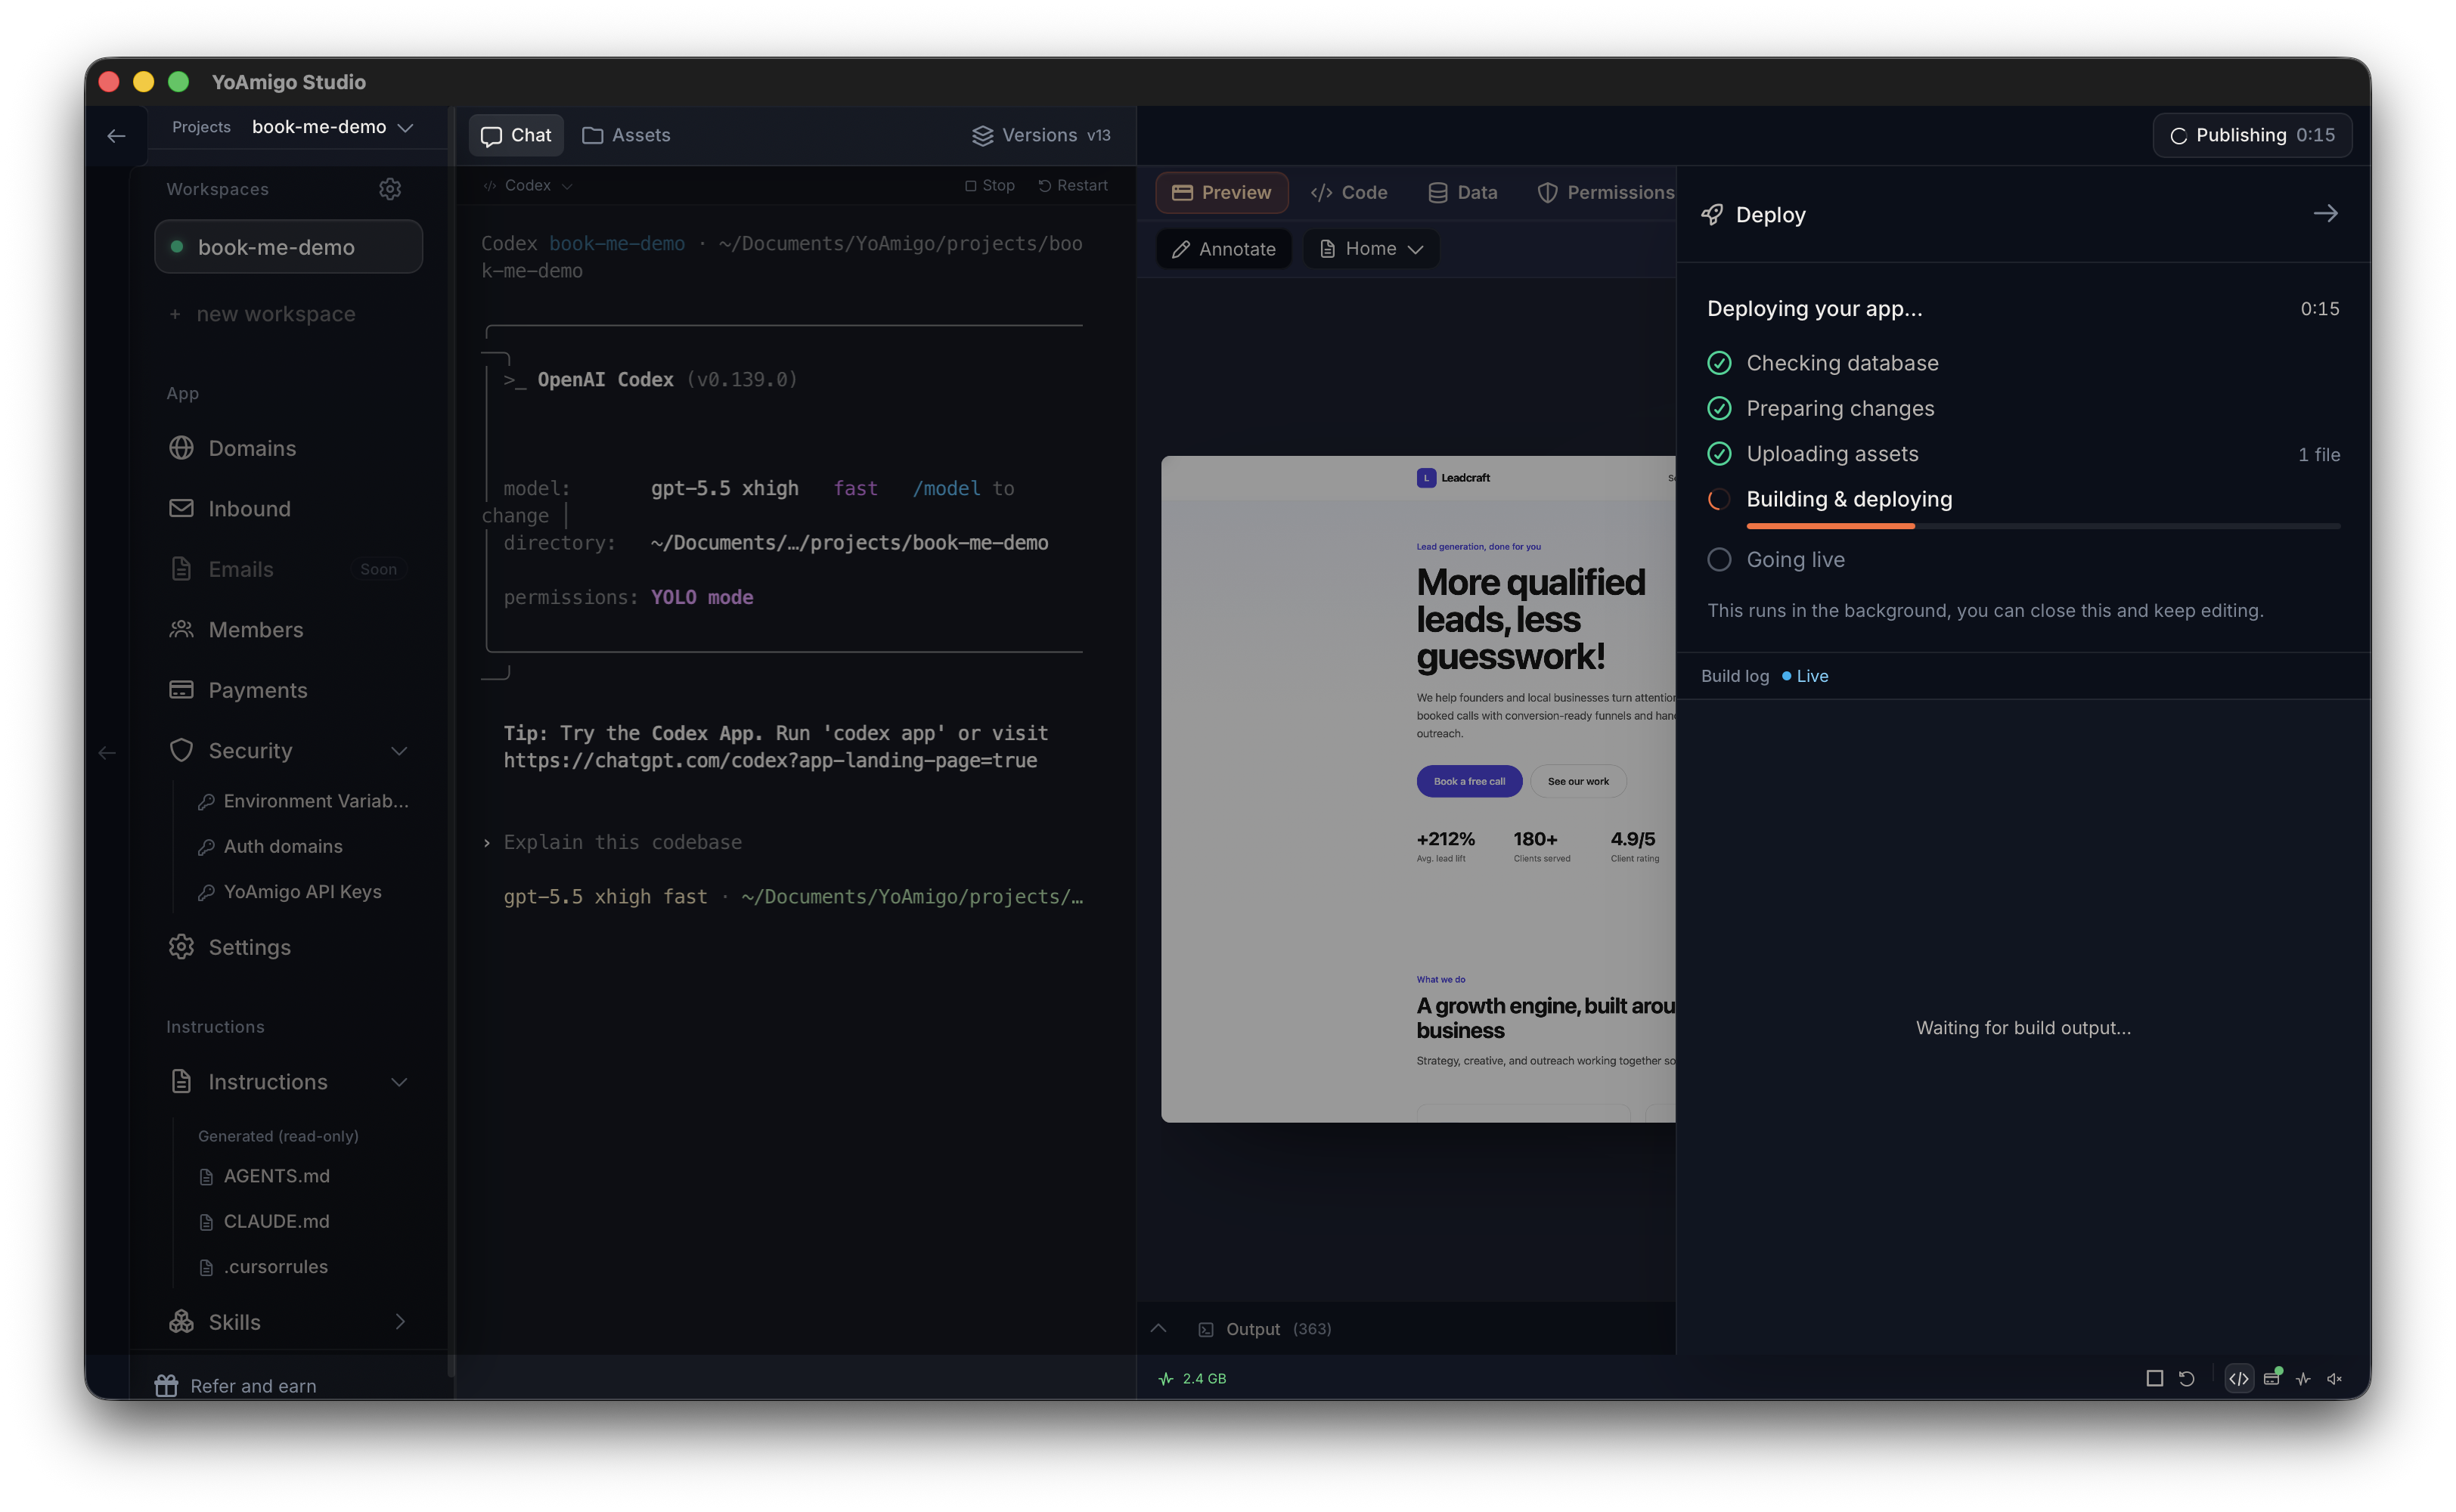Click the activity pulse icon at bottom right

(2303, 1378)
